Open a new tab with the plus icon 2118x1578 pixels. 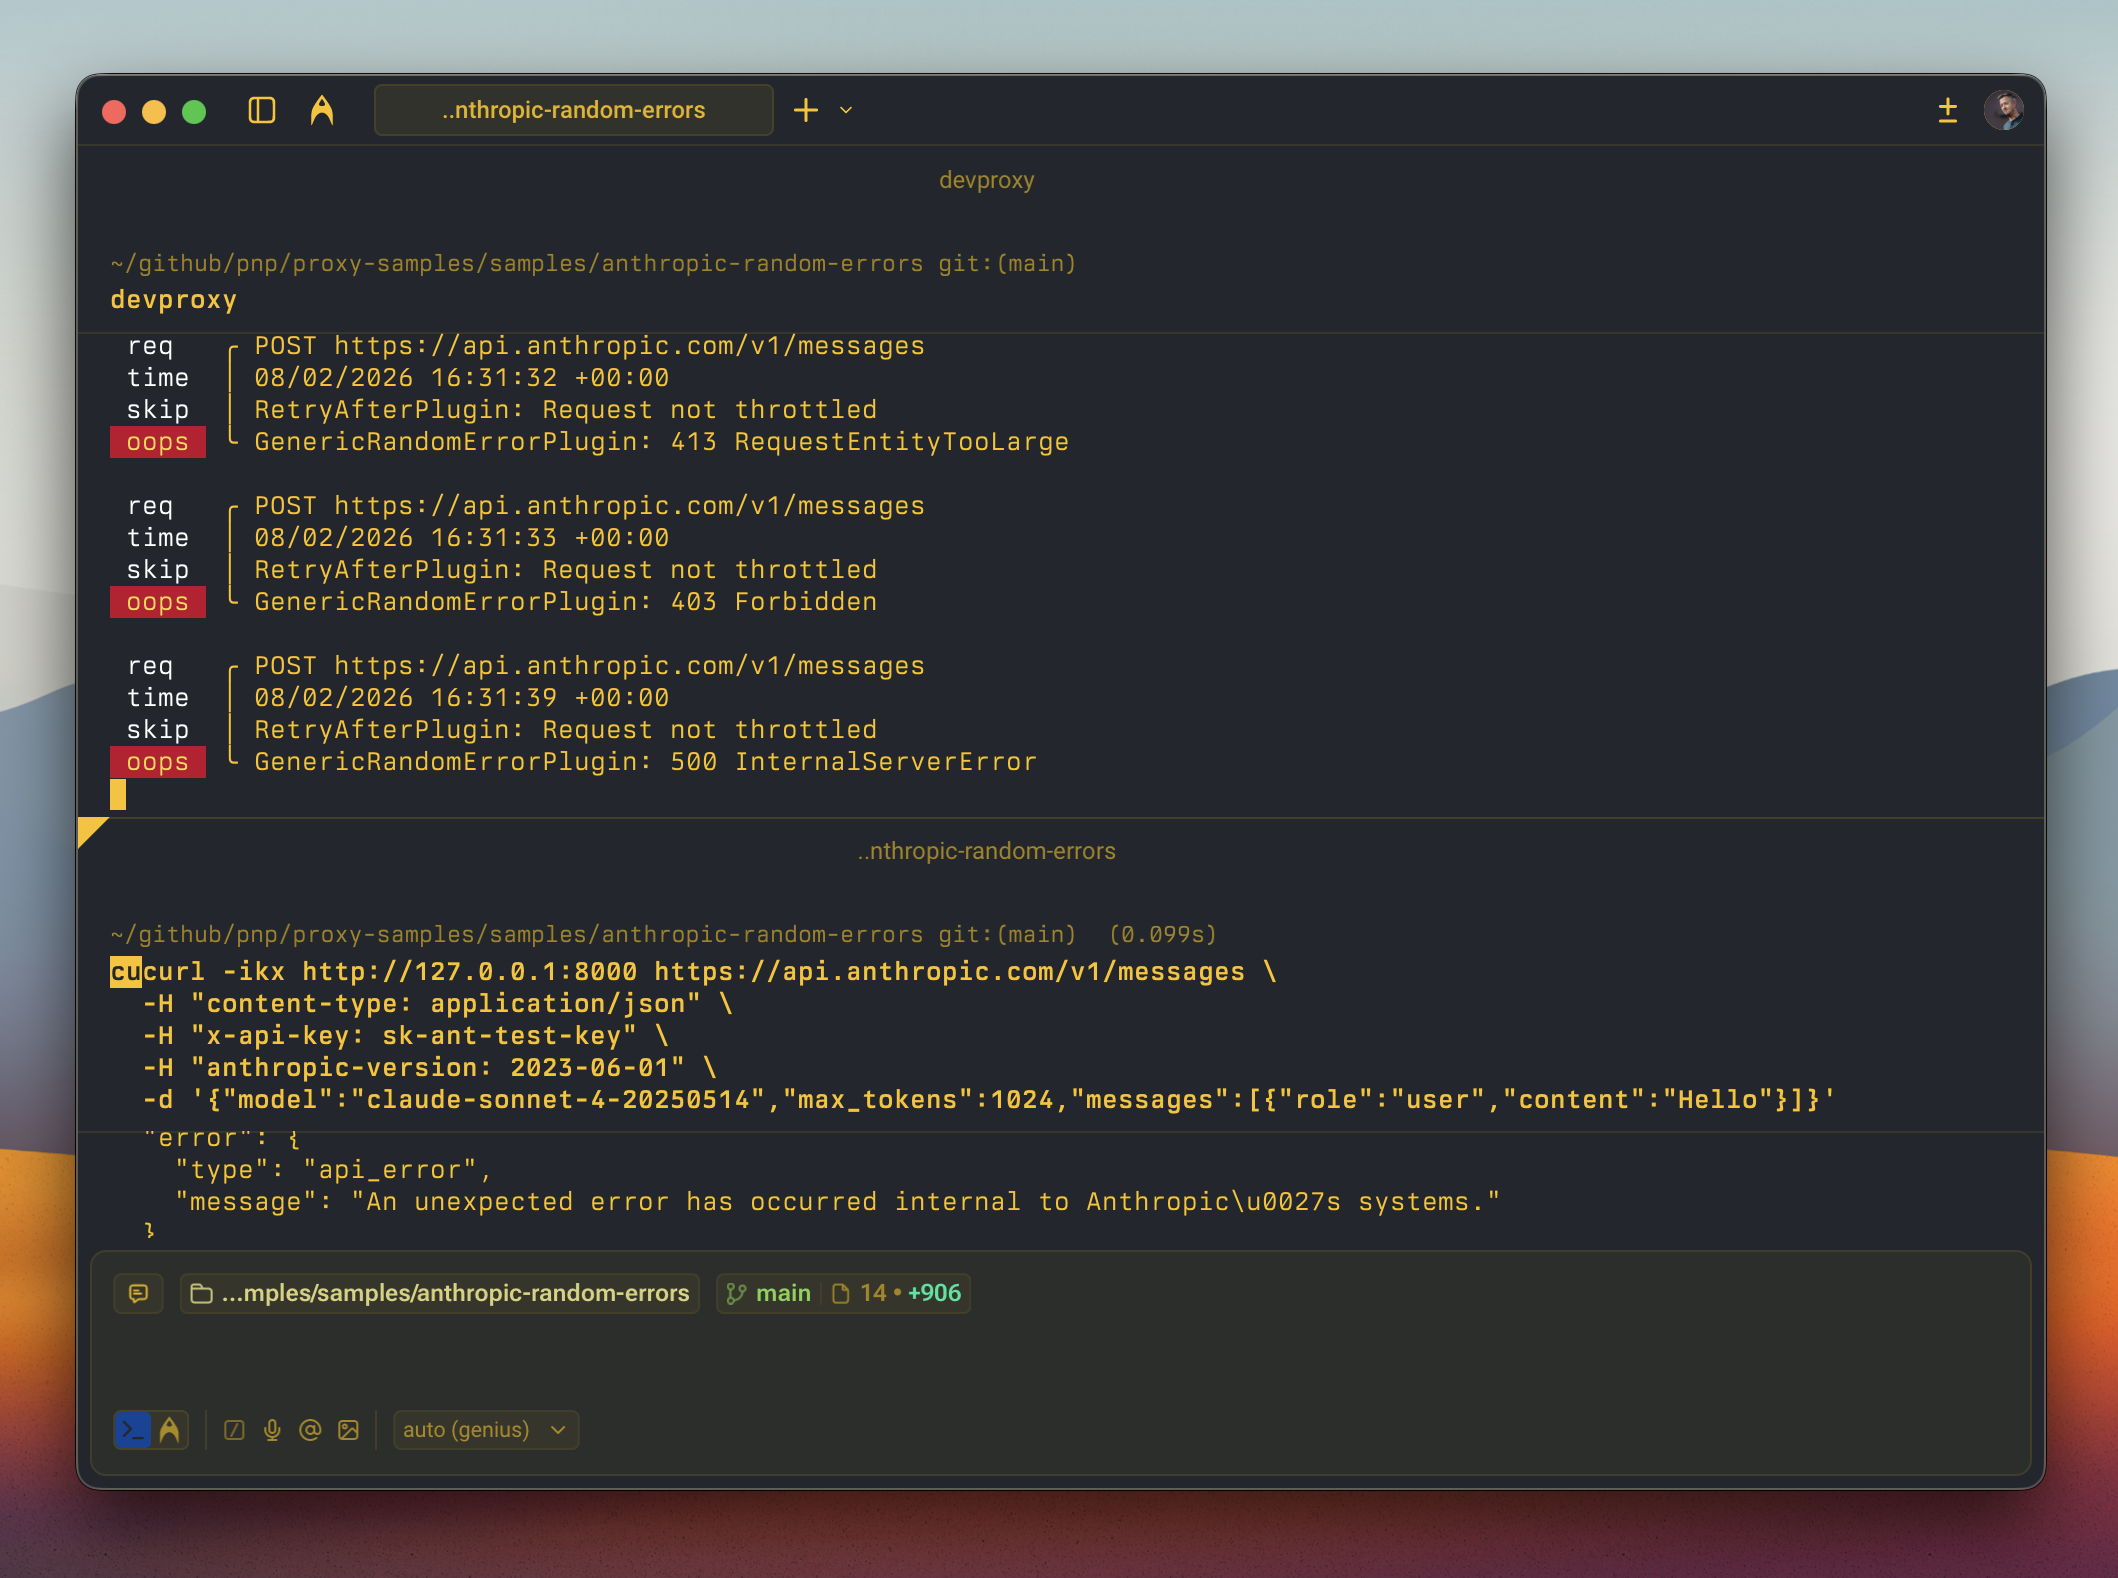click(806, 110)
